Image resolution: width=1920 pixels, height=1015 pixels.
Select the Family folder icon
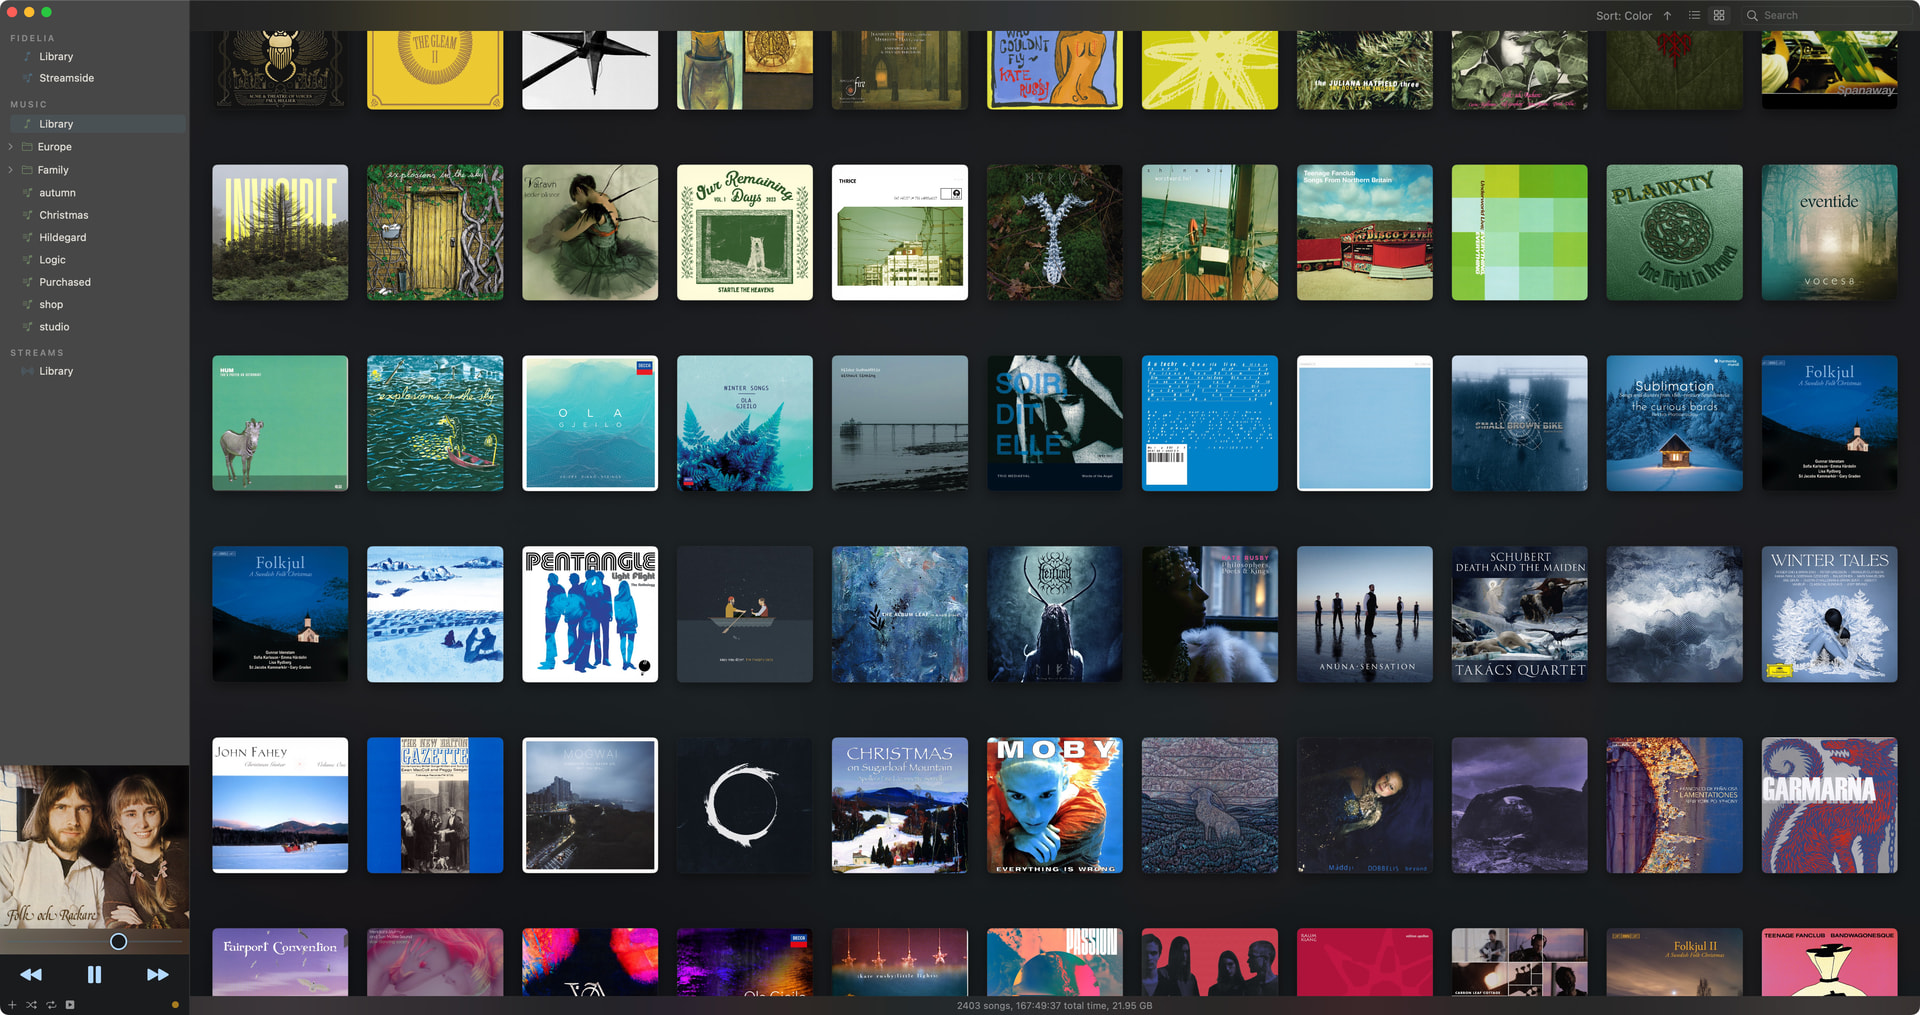click(27, 170)
